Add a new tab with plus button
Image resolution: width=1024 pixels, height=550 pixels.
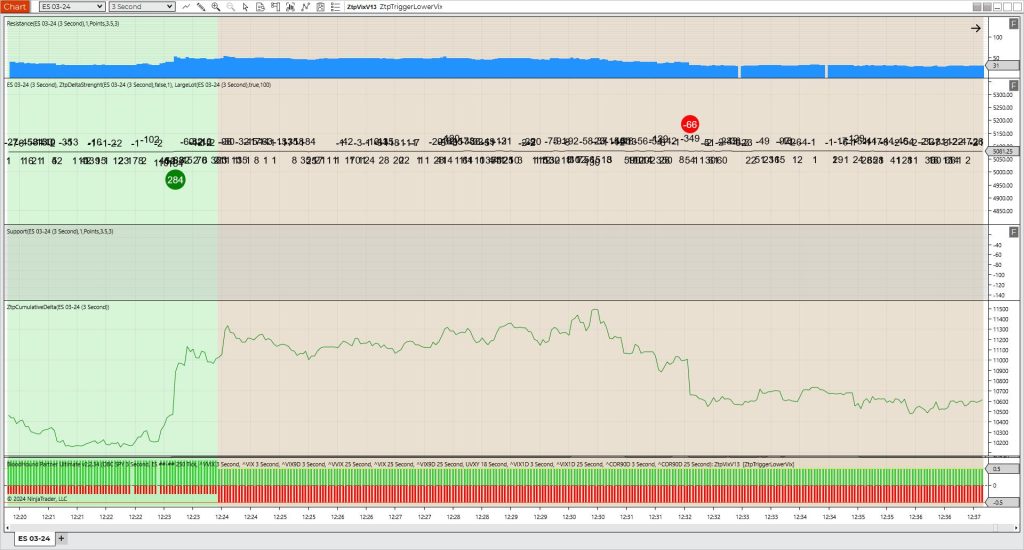tap(61, 539)
